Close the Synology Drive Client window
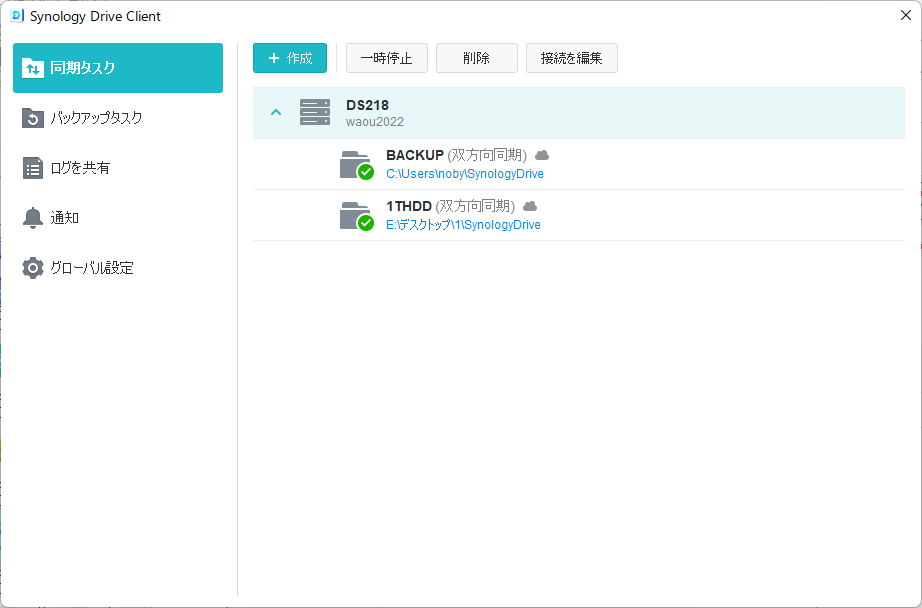This screenshot has height=608, width=922. [906, 15]
